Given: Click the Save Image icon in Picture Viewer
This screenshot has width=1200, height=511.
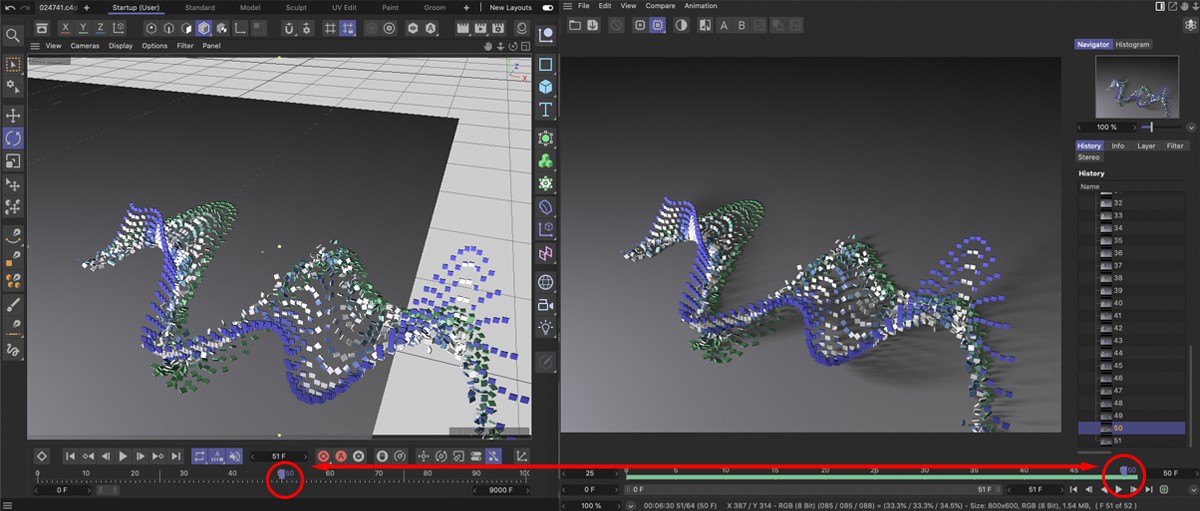Looking at the screenshot, I should pos(592,25).
